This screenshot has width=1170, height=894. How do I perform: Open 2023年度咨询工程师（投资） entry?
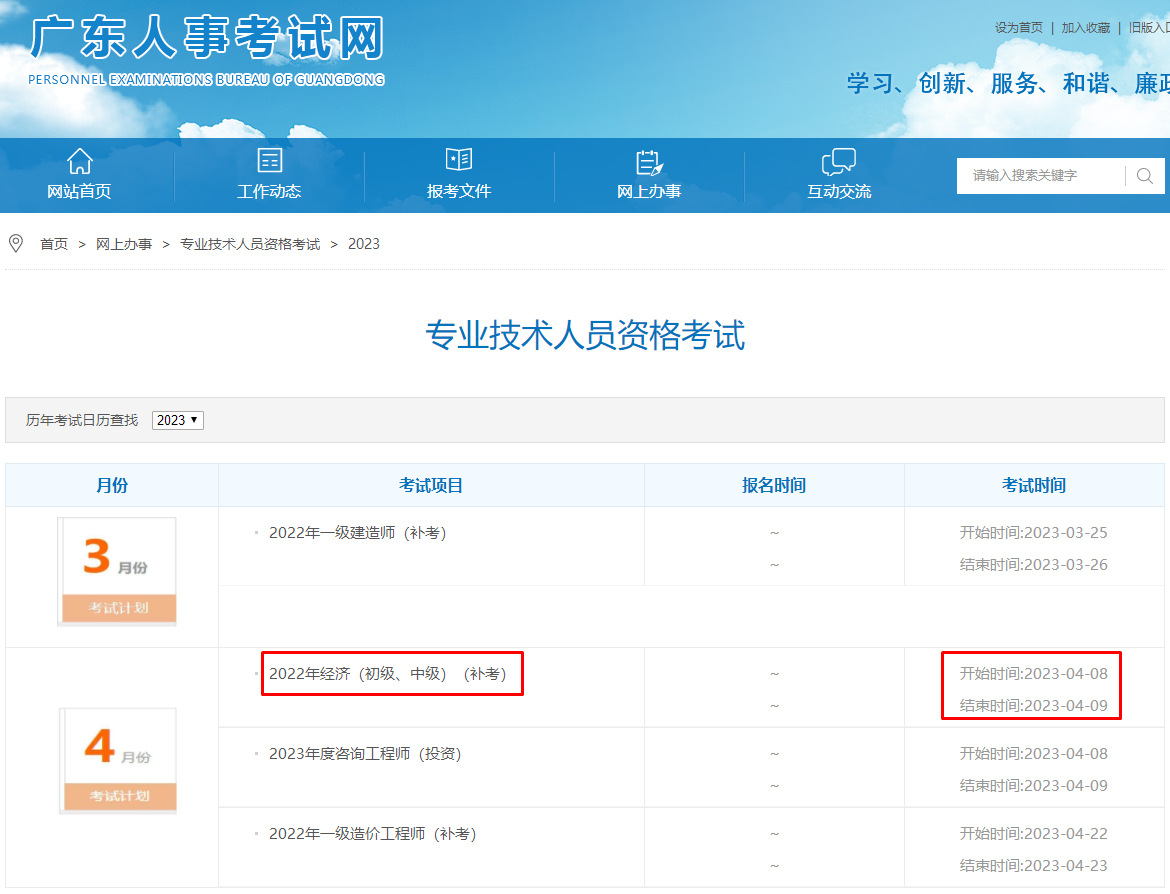(x=365, y=754)
